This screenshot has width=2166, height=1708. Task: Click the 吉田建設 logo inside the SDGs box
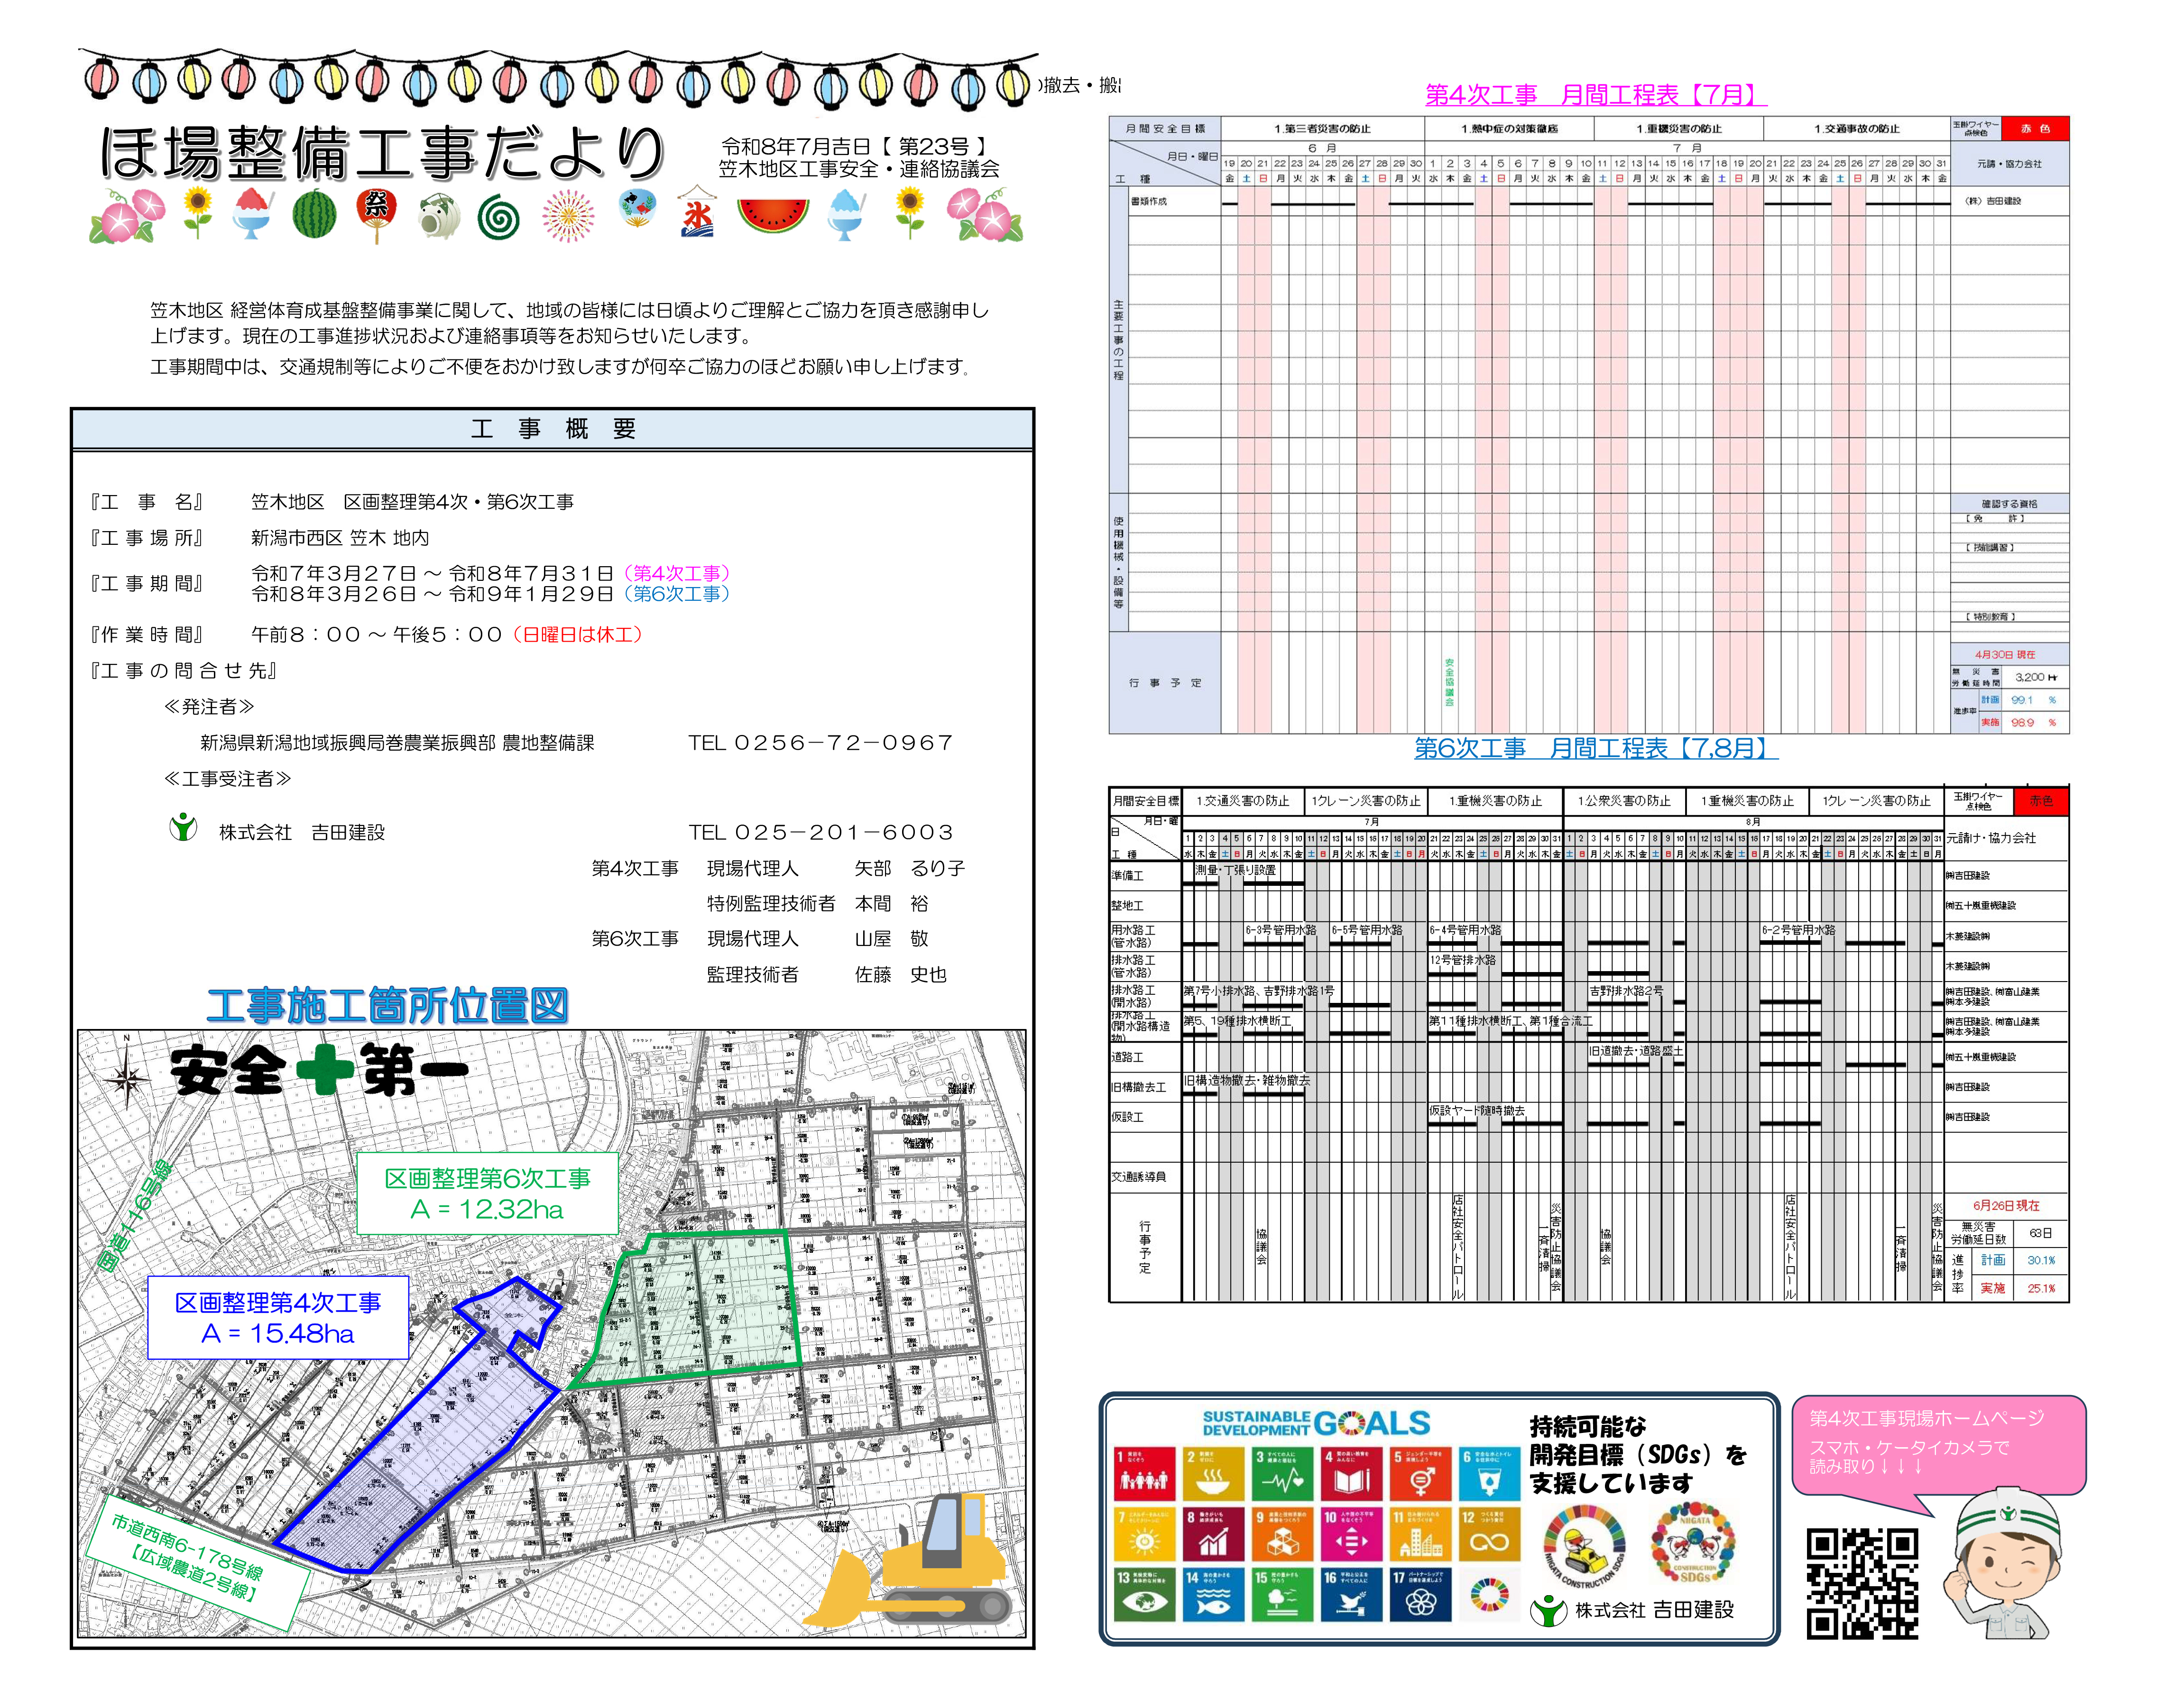click(1549, 1610)
